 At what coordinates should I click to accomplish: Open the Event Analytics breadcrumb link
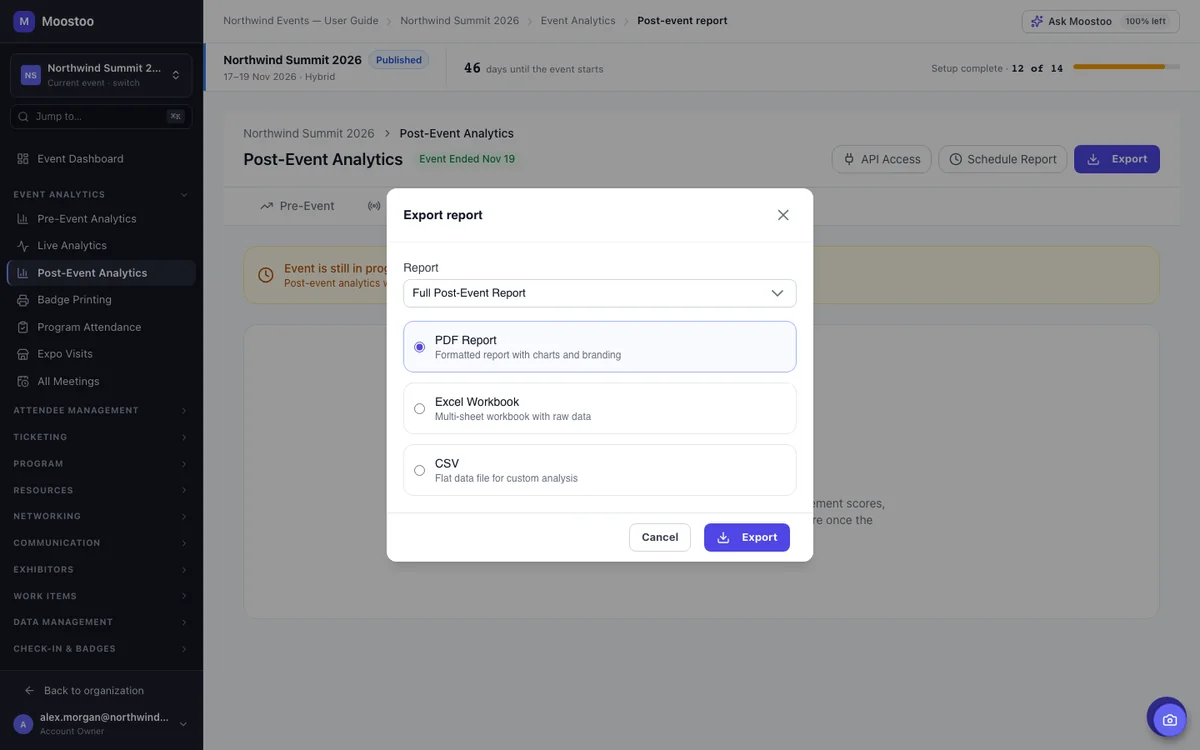point(578,21)
